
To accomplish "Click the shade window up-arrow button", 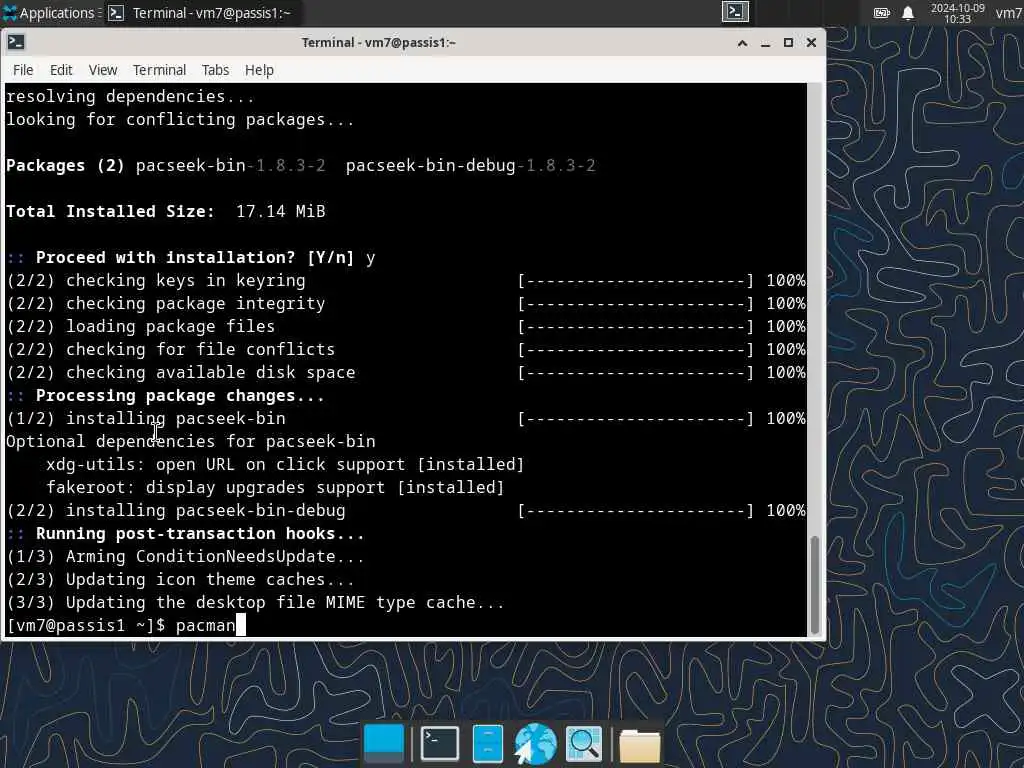I will [743, 43].
